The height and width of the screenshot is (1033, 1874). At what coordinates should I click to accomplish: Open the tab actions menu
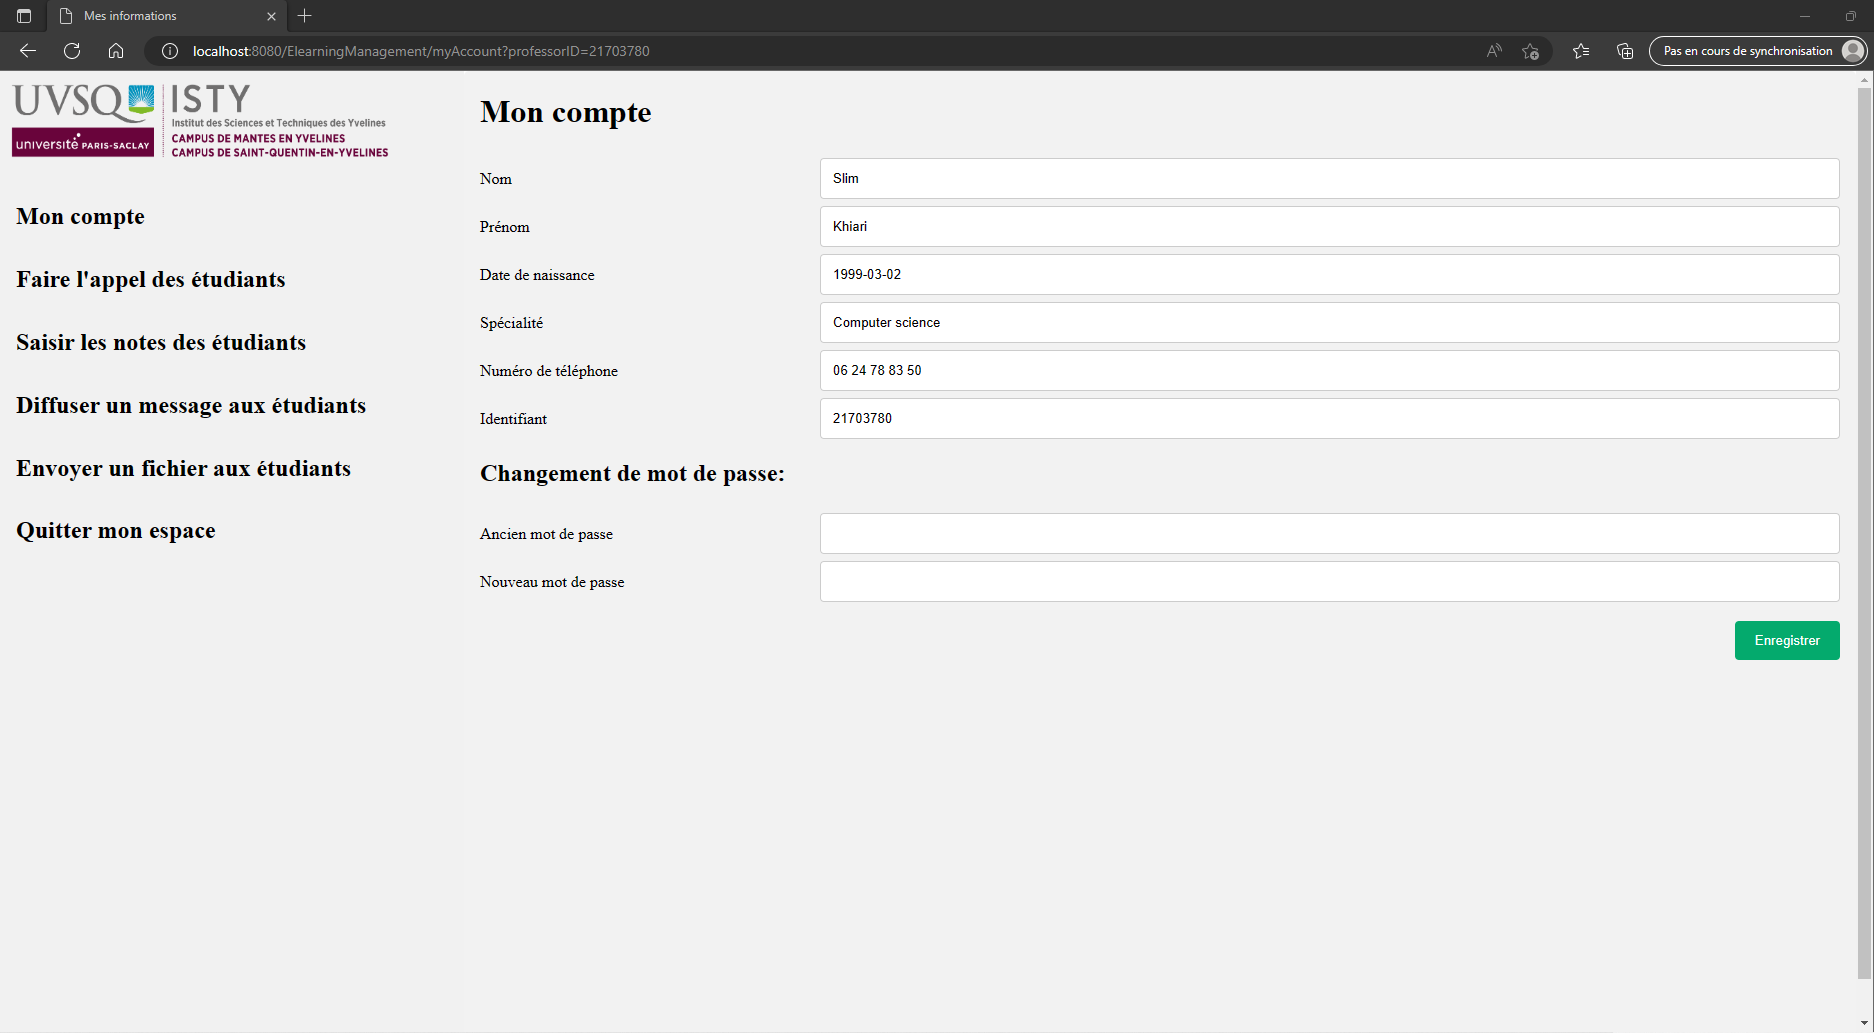point(23,16)
